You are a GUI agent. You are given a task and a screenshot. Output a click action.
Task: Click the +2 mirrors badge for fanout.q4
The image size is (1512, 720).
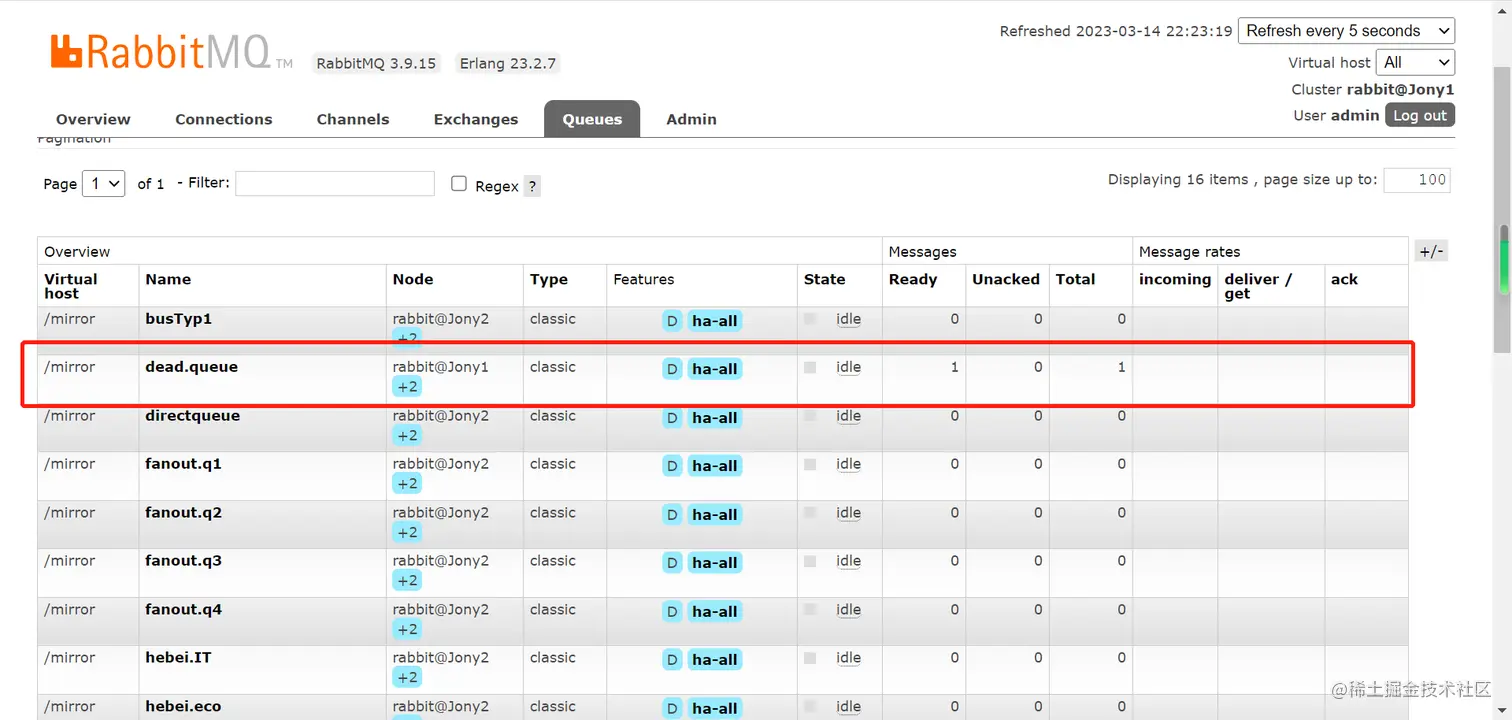pos(407,629)
